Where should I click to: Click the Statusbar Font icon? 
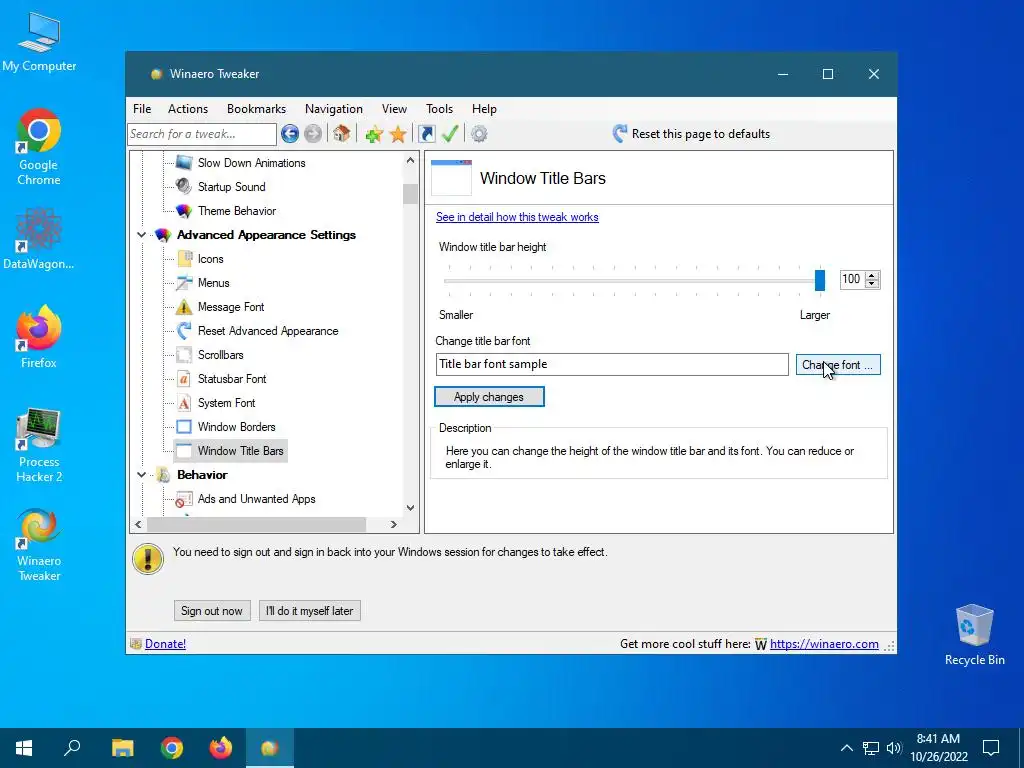tap(184, 379)
